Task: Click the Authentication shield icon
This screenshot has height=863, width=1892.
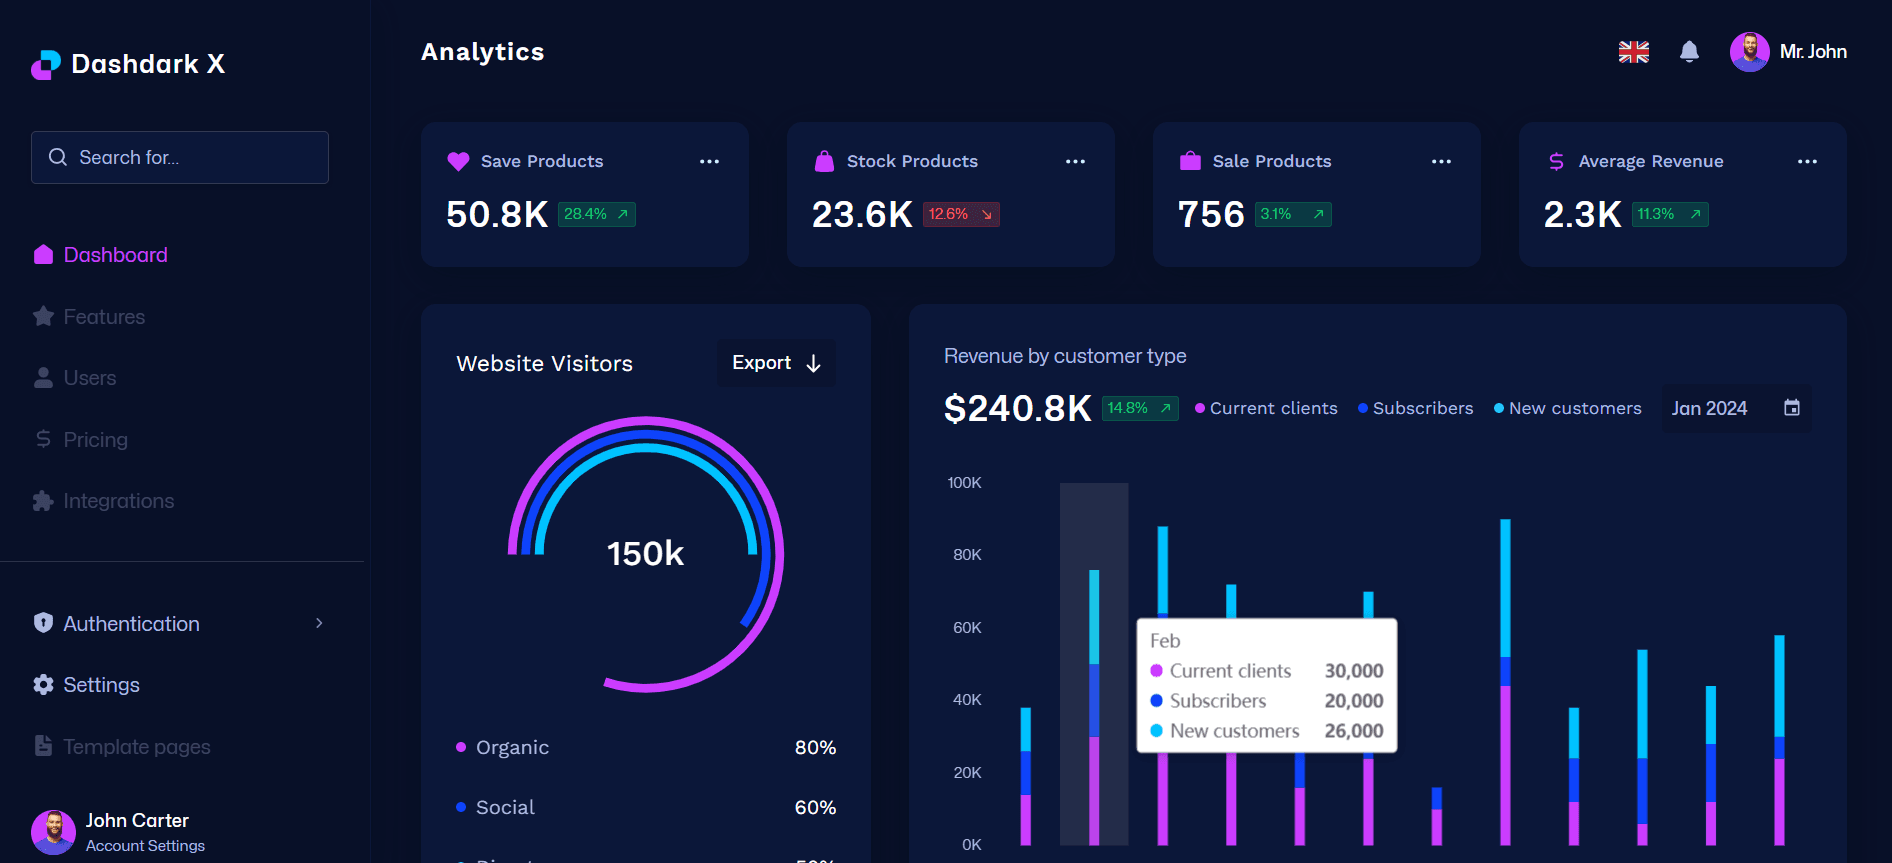Action: (43, 623)
